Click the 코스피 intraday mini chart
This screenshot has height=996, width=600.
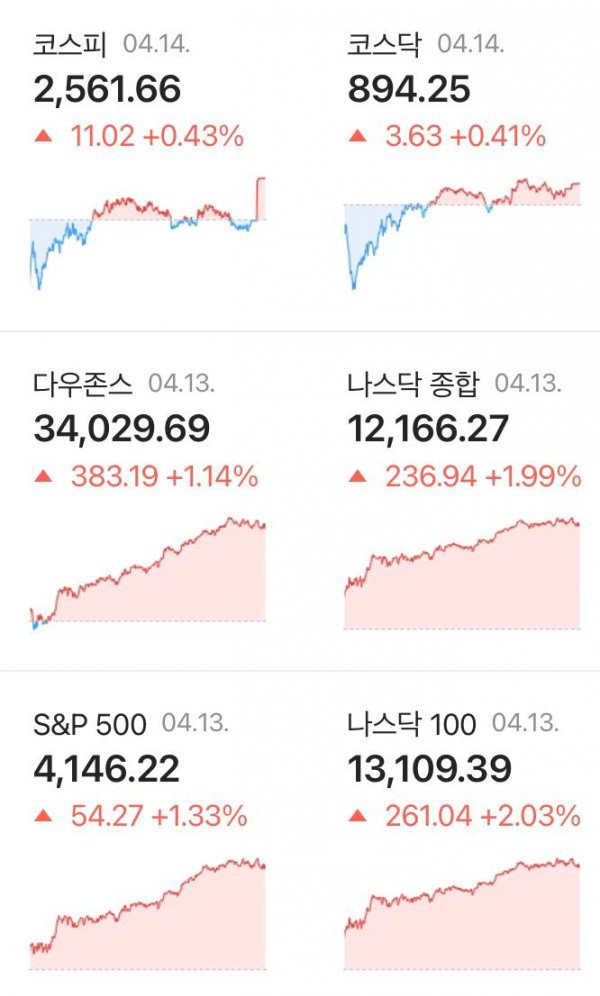(148, 233)
